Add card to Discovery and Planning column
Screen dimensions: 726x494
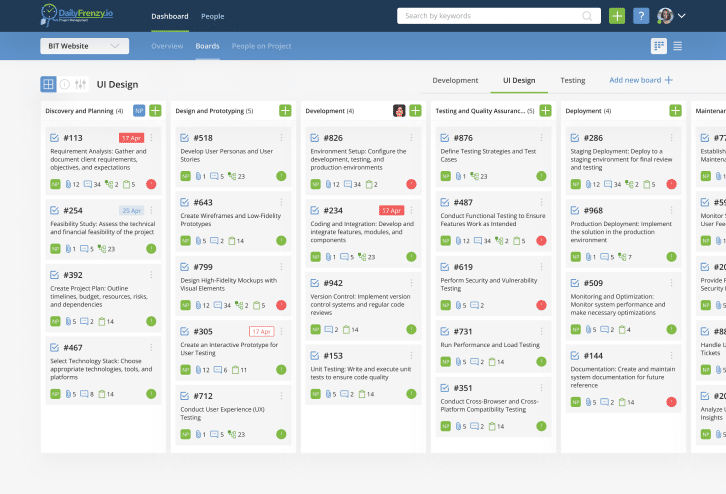pyautogui.click(x=155, y=111)
